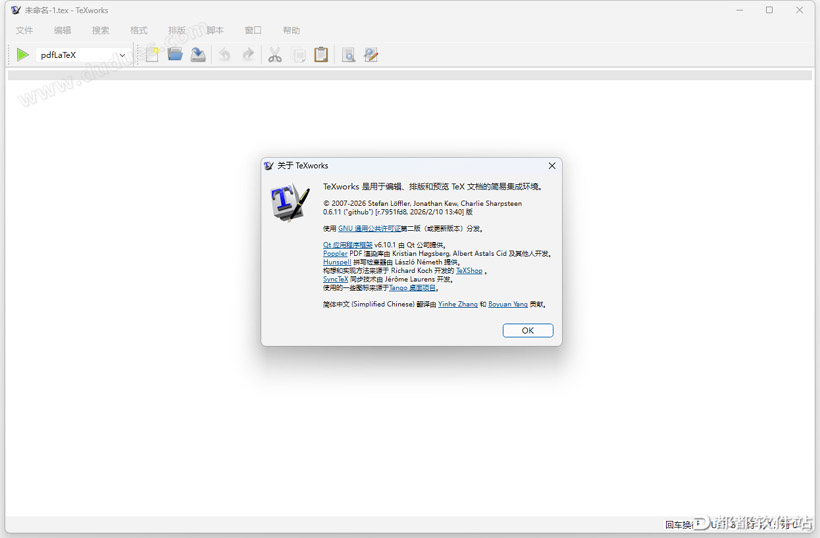
Task: Open the TeXShop hyperlink
Action: click(x=469, y=271)
